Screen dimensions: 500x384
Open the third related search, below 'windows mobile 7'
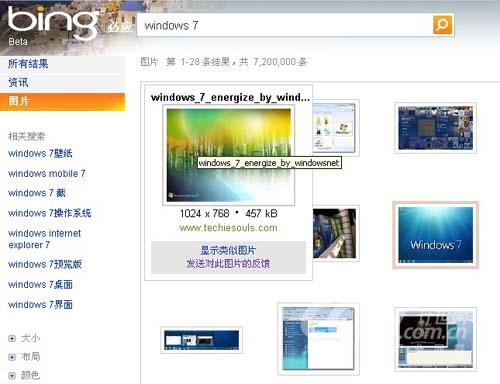pyautogui.click(x=37, y=193)
